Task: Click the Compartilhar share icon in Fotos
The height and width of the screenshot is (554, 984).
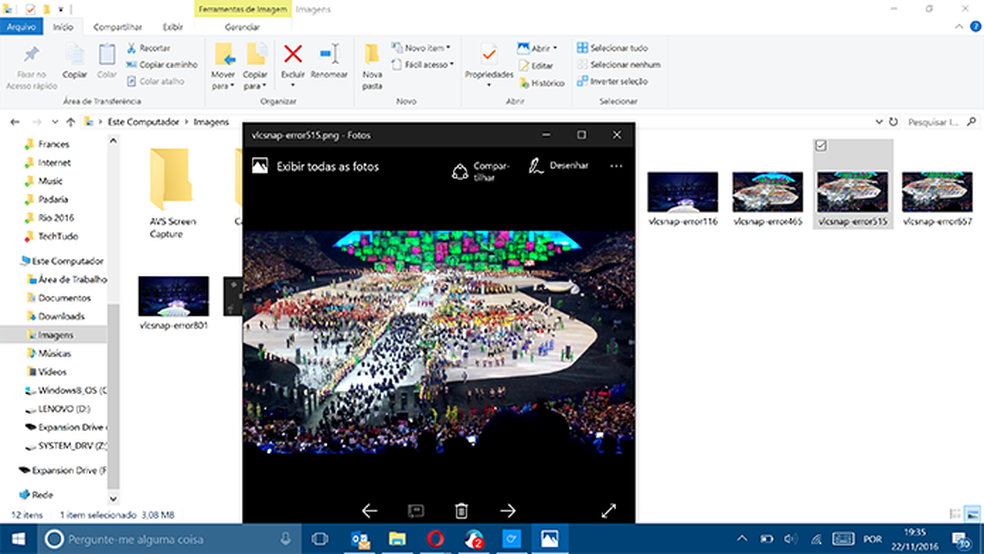Action: [x=460, y=170]
